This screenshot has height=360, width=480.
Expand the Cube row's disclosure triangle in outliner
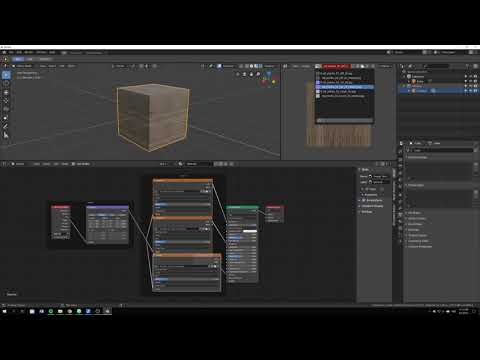click(x=409, y=81)
